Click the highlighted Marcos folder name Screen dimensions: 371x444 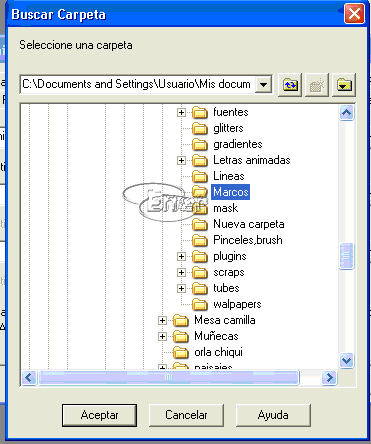[231, 192]
